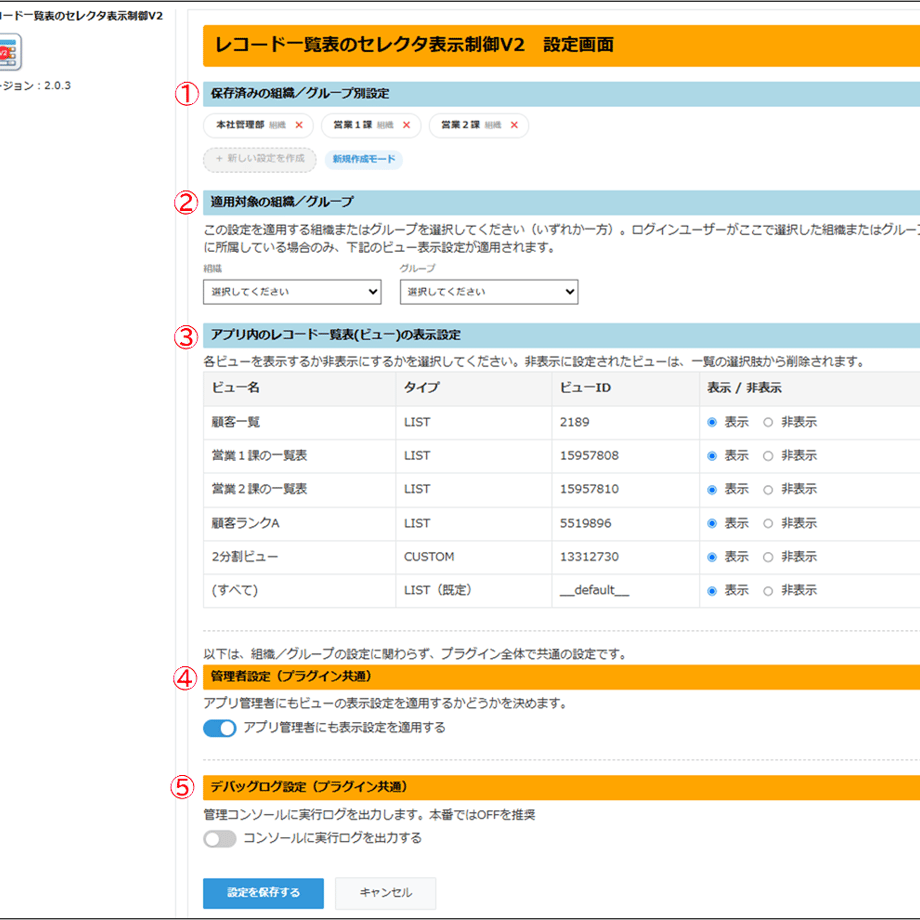Screen dimensions: 920x920
Task: Toggle アプリ管理者にも表示設定を適用する switch
Action: (219, 728)
